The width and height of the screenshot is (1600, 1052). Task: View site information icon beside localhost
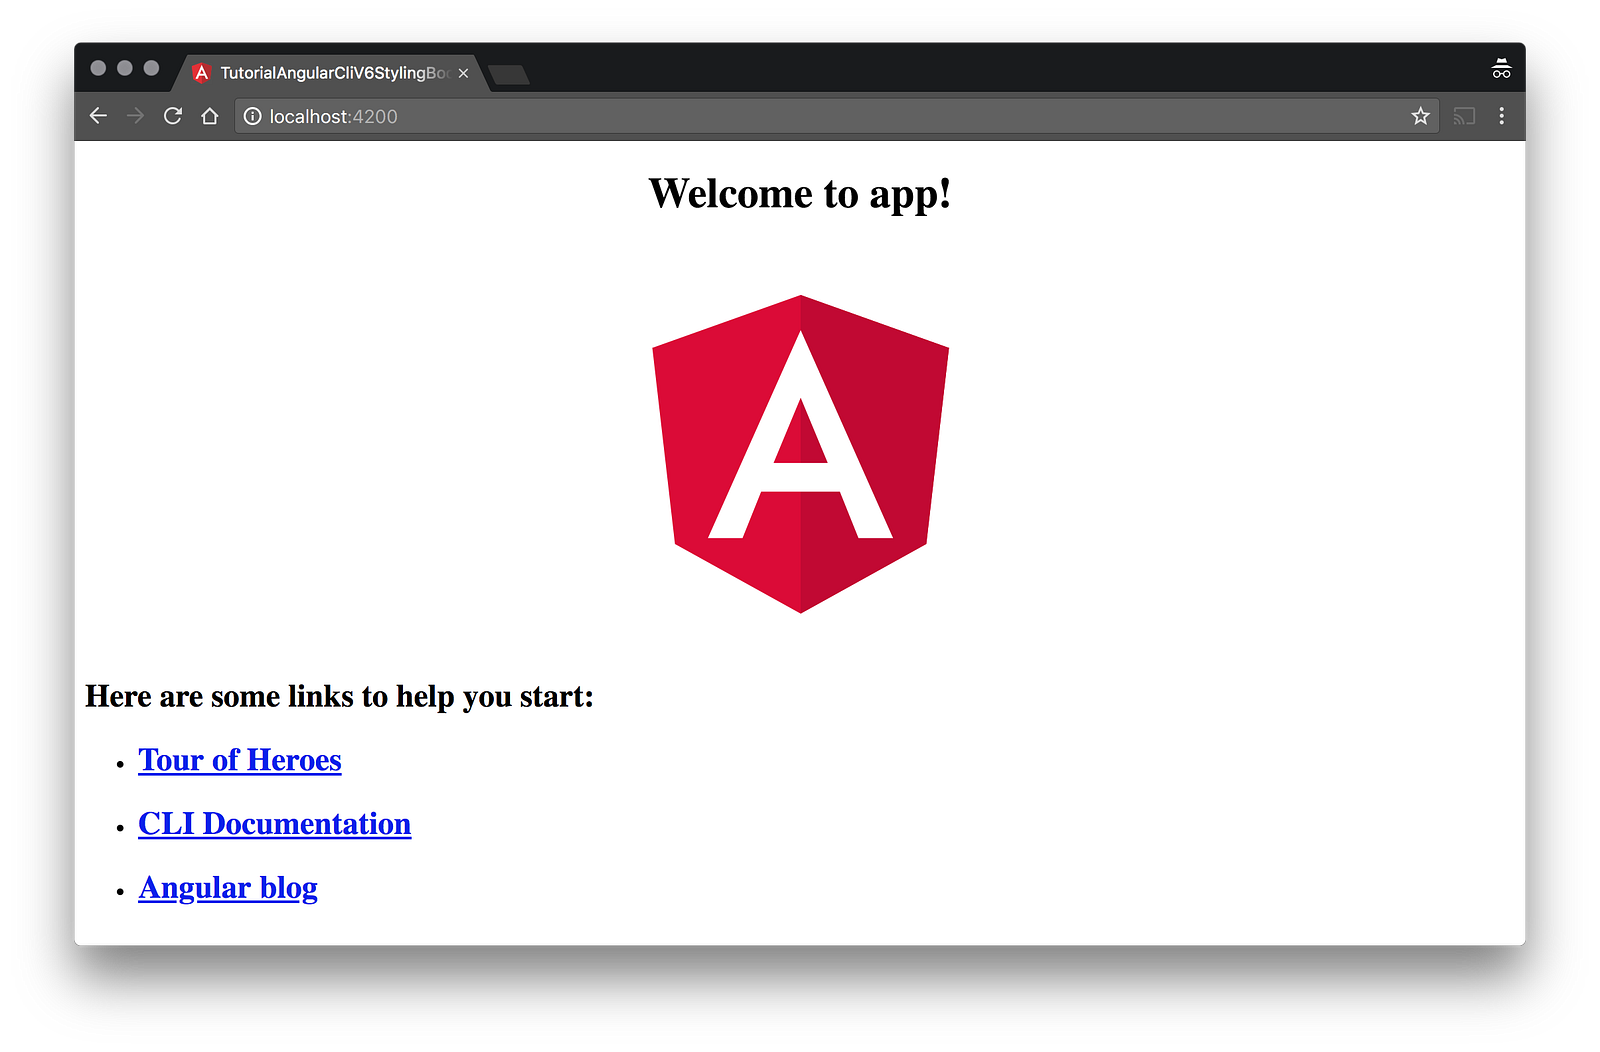click(x=253, y=116)
